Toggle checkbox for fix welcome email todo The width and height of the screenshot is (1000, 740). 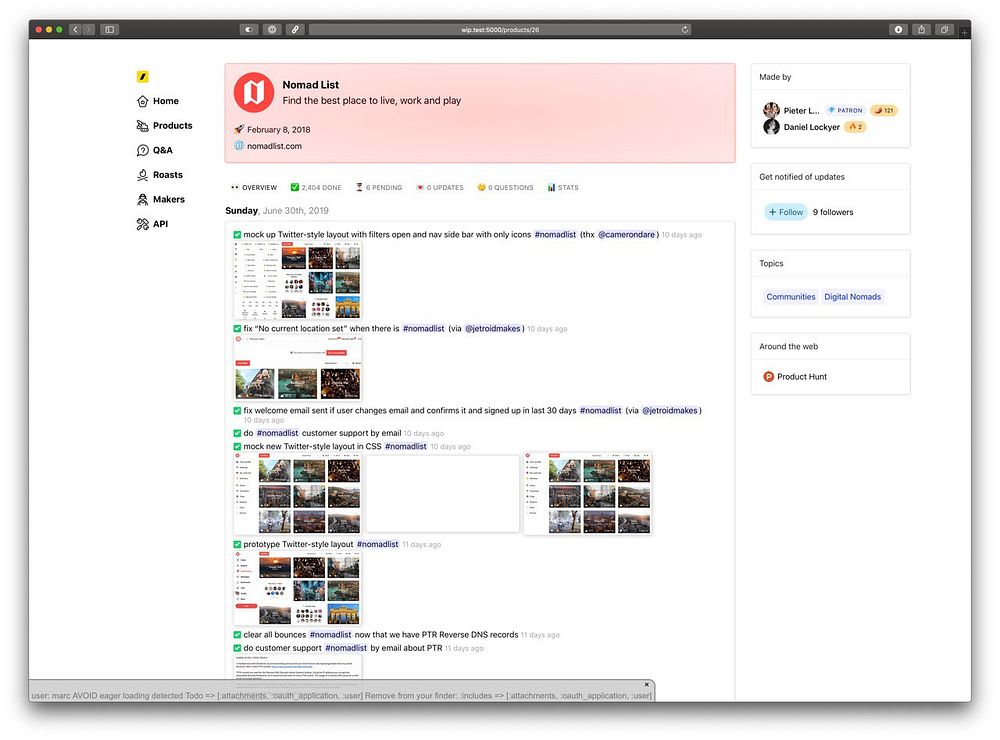(x=237, y=411)
